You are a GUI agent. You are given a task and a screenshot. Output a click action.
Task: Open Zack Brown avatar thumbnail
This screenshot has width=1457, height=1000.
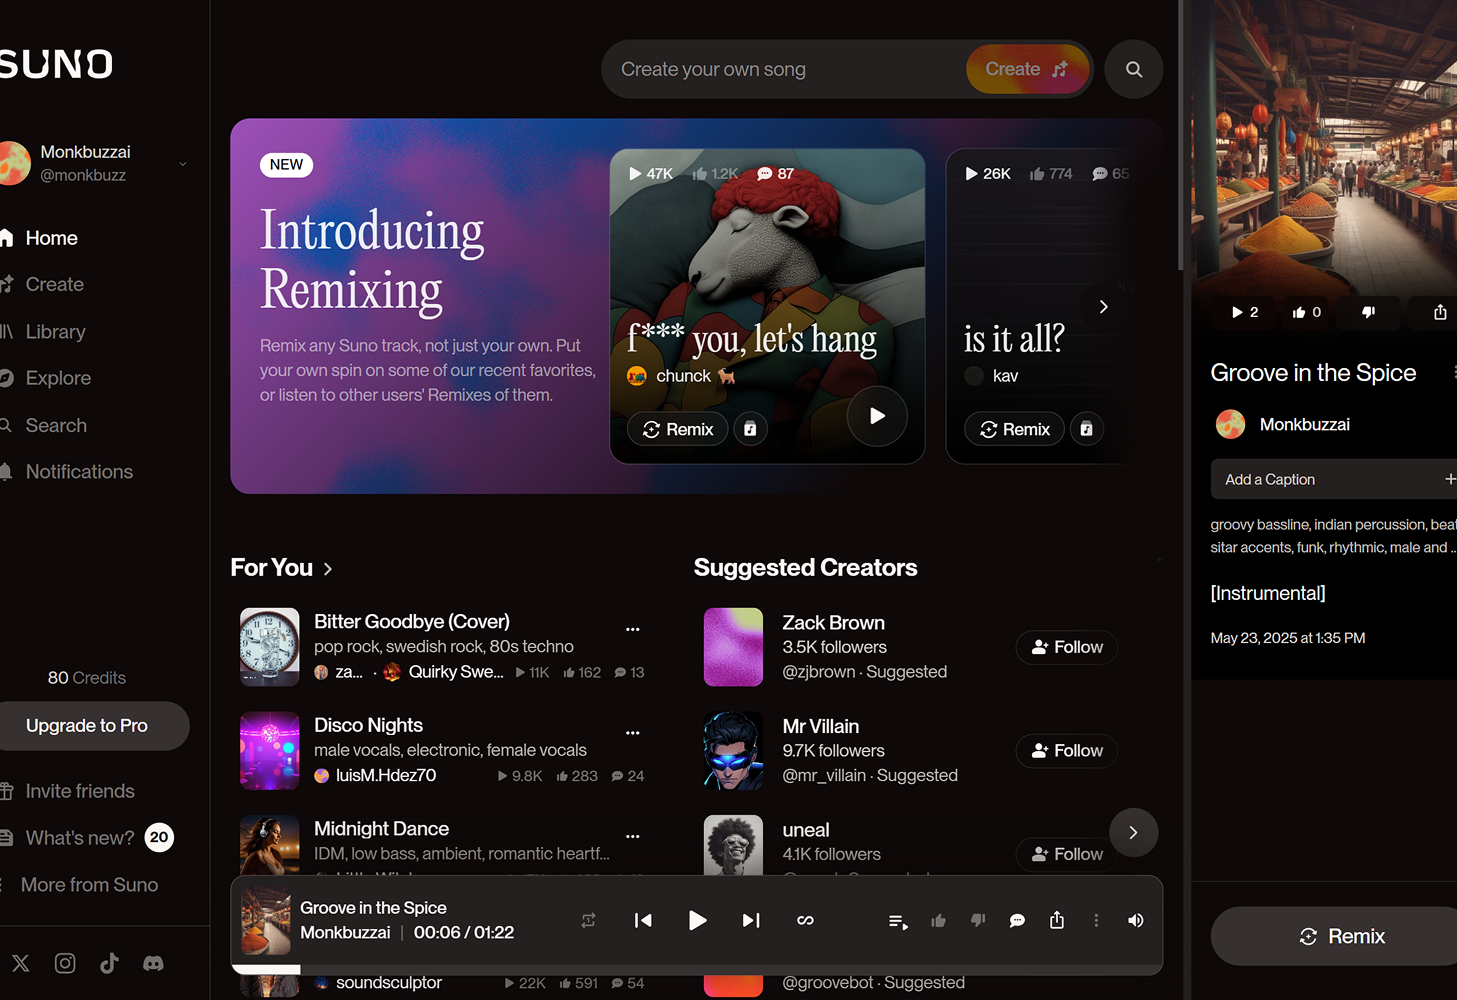733,647
